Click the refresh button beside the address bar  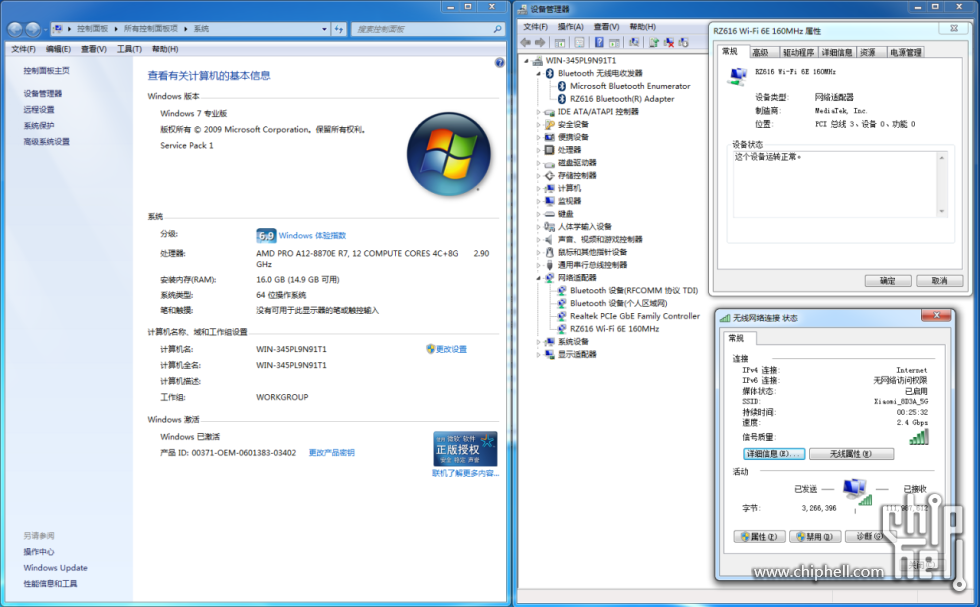coord(339,29)
